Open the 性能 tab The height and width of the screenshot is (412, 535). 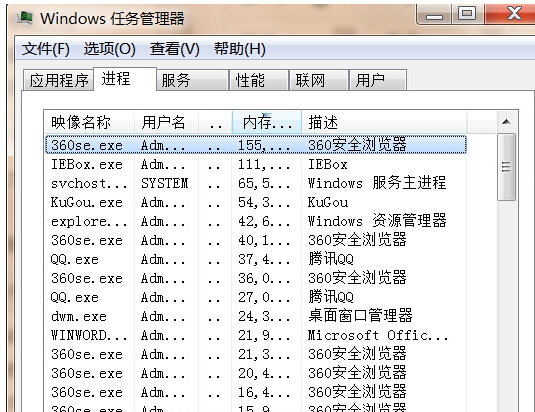point(259,80)
